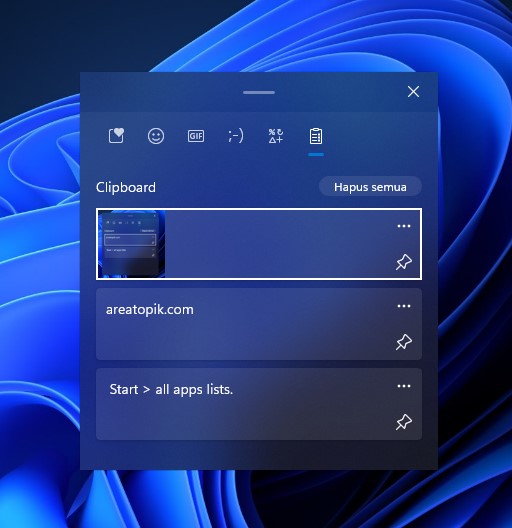This screenshot has height=528, width=512.
Task: Click empty area of screenshot clipboard card
Action: pos(276,244)
